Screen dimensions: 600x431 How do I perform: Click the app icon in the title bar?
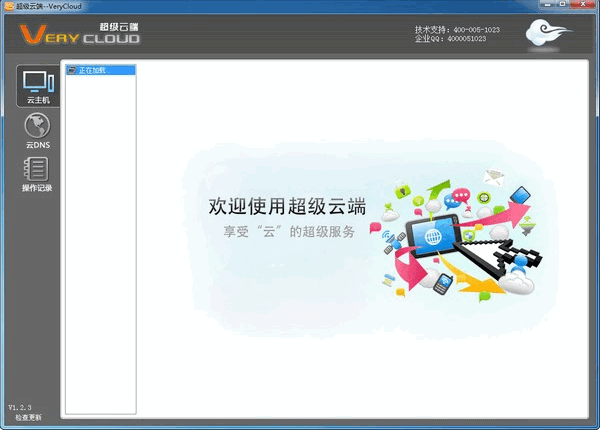[9, 6]
